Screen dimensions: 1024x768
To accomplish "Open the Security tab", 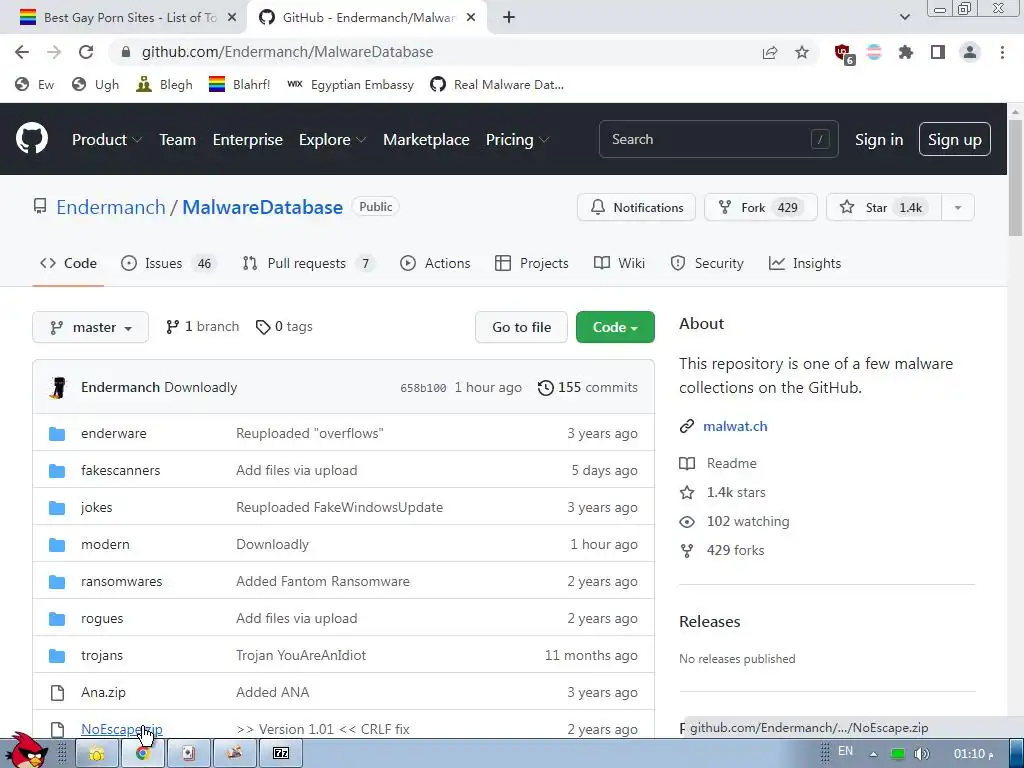I will 707,263.
